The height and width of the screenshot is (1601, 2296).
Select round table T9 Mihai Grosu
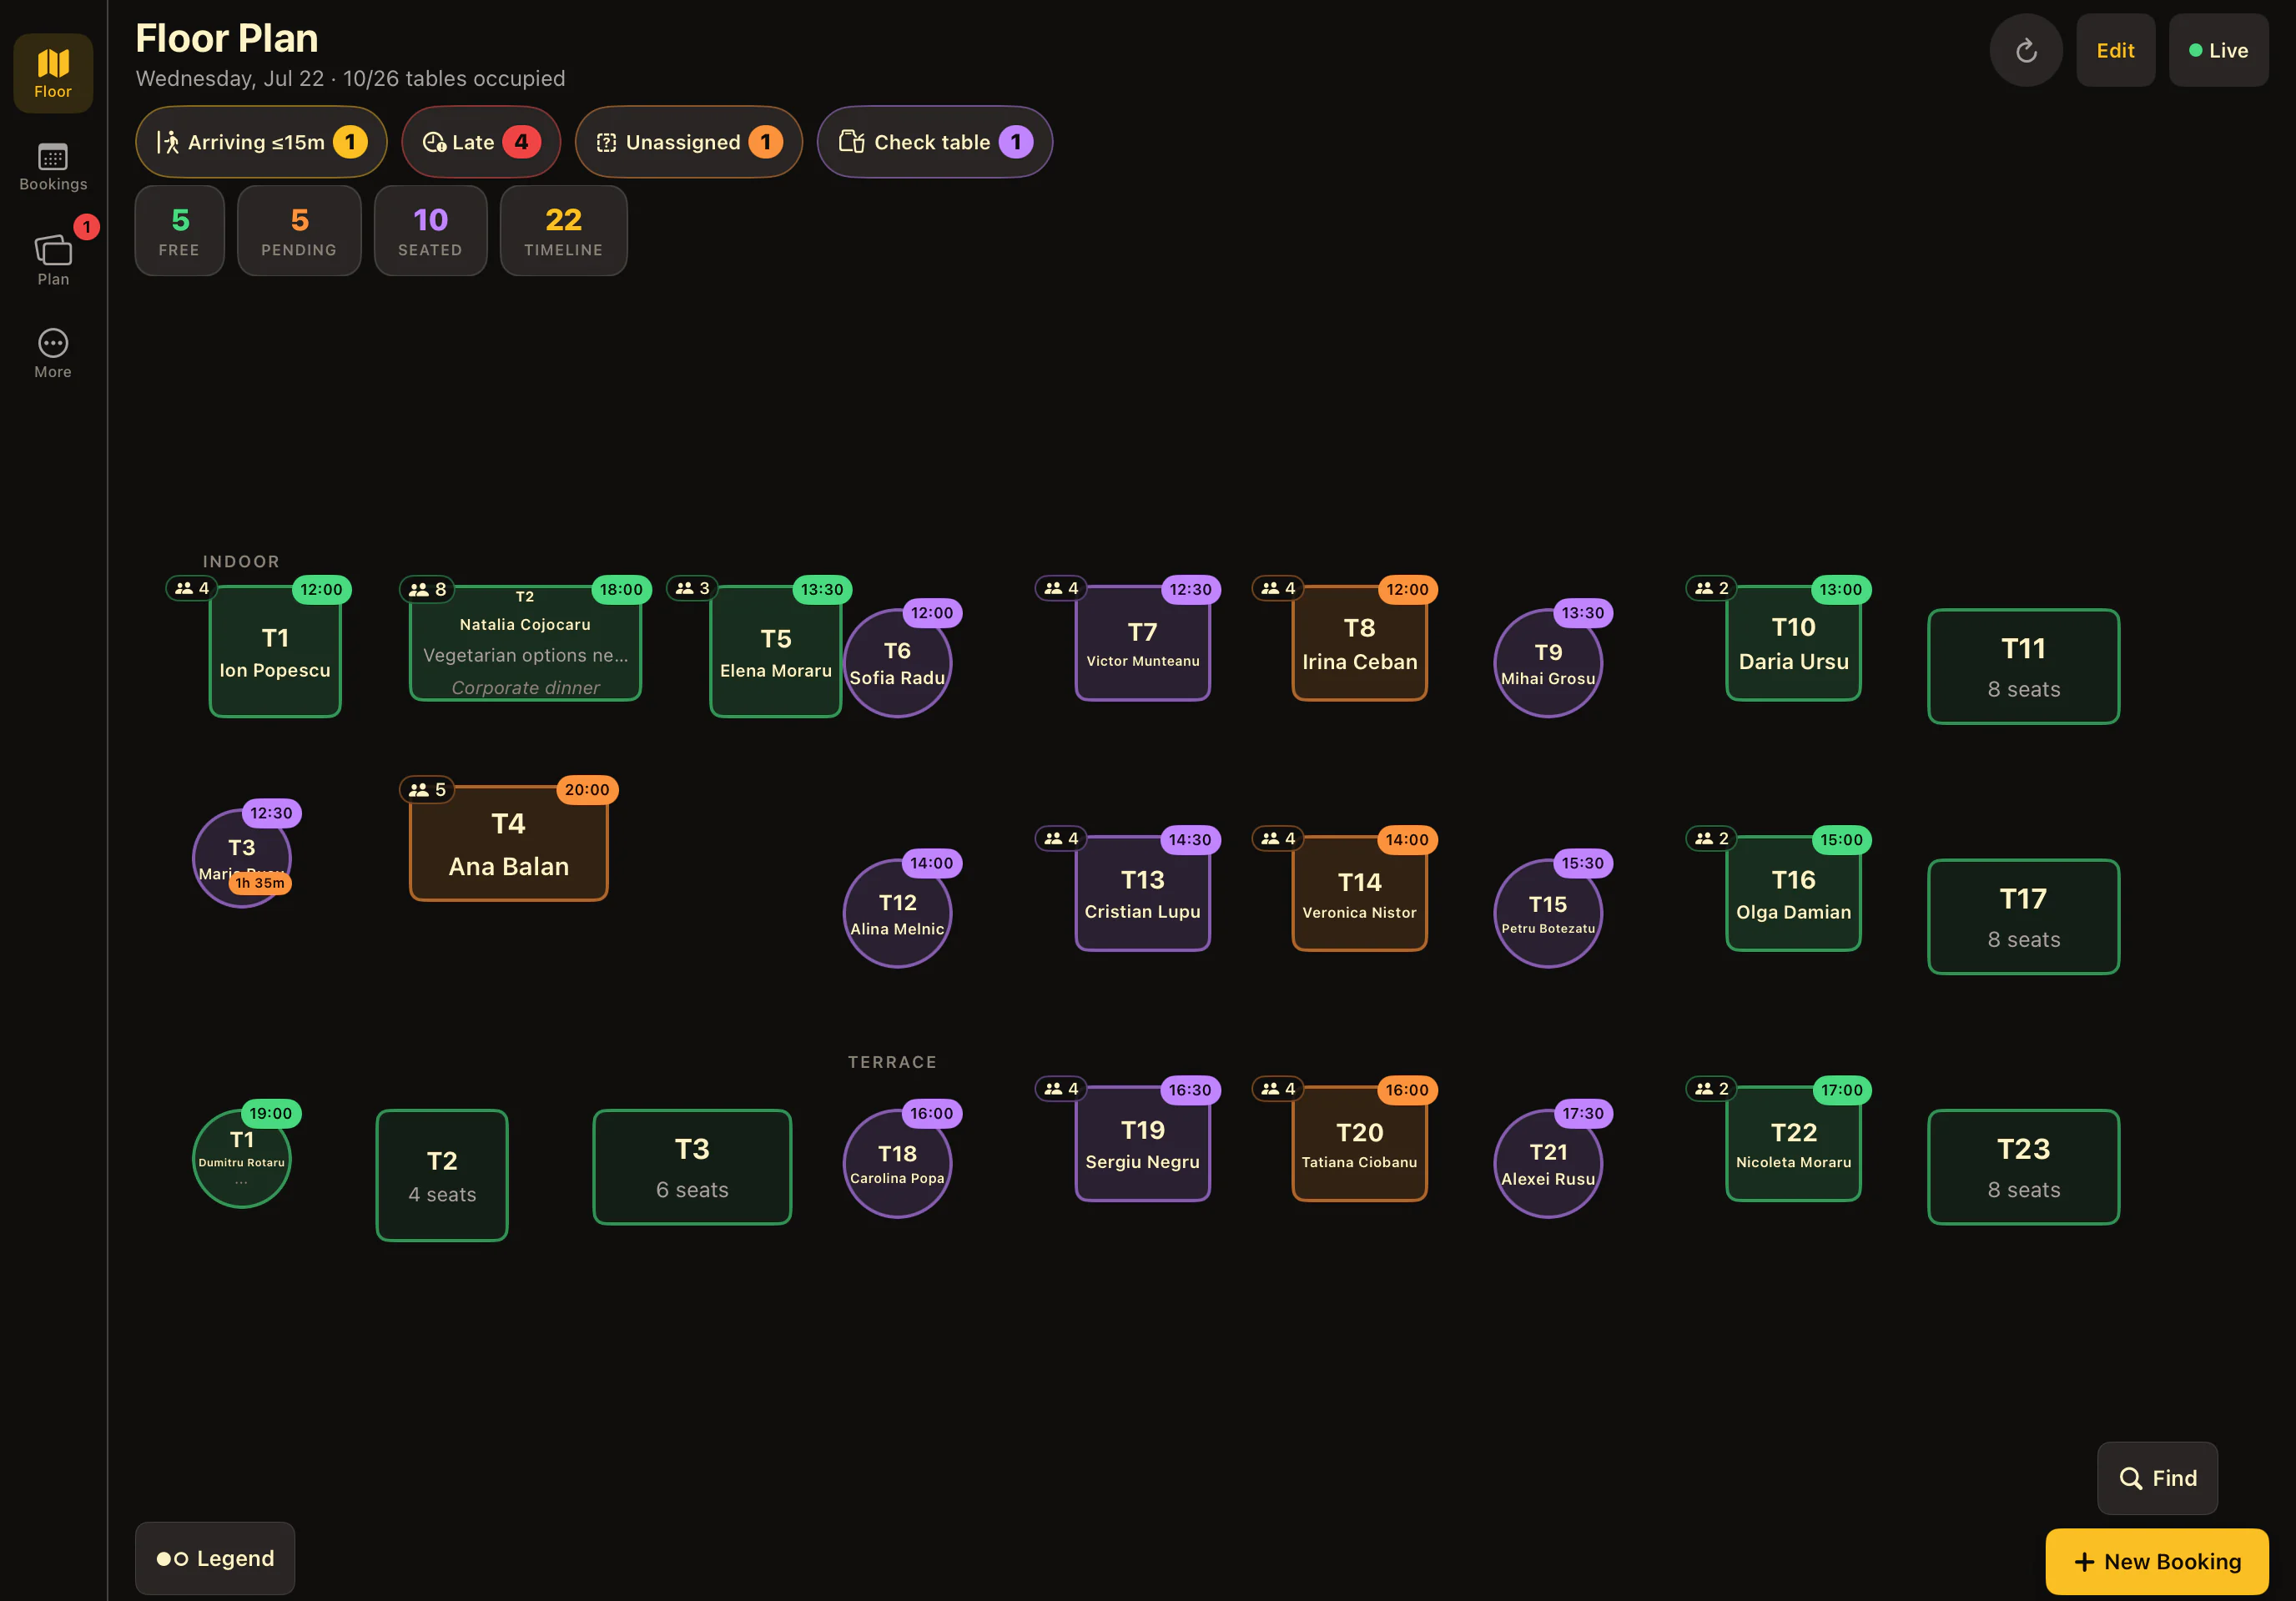click(x=1548, y=664)
